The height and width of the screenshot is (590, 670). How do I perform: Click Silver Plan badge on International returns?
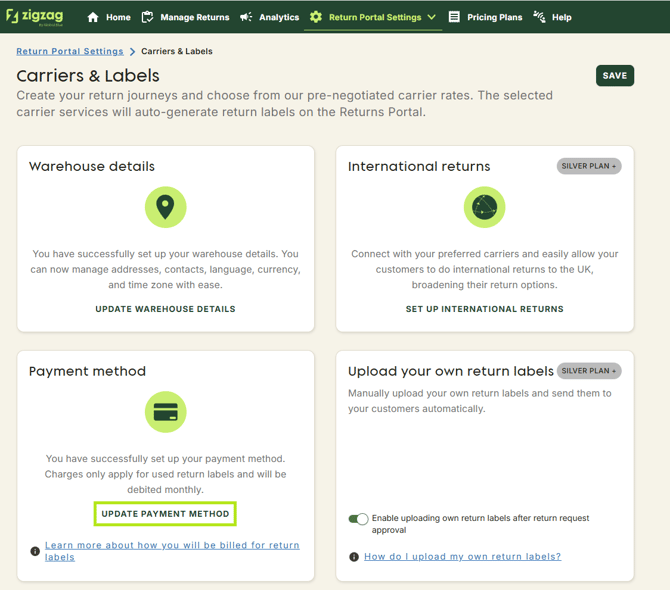[x=588, y=166]
